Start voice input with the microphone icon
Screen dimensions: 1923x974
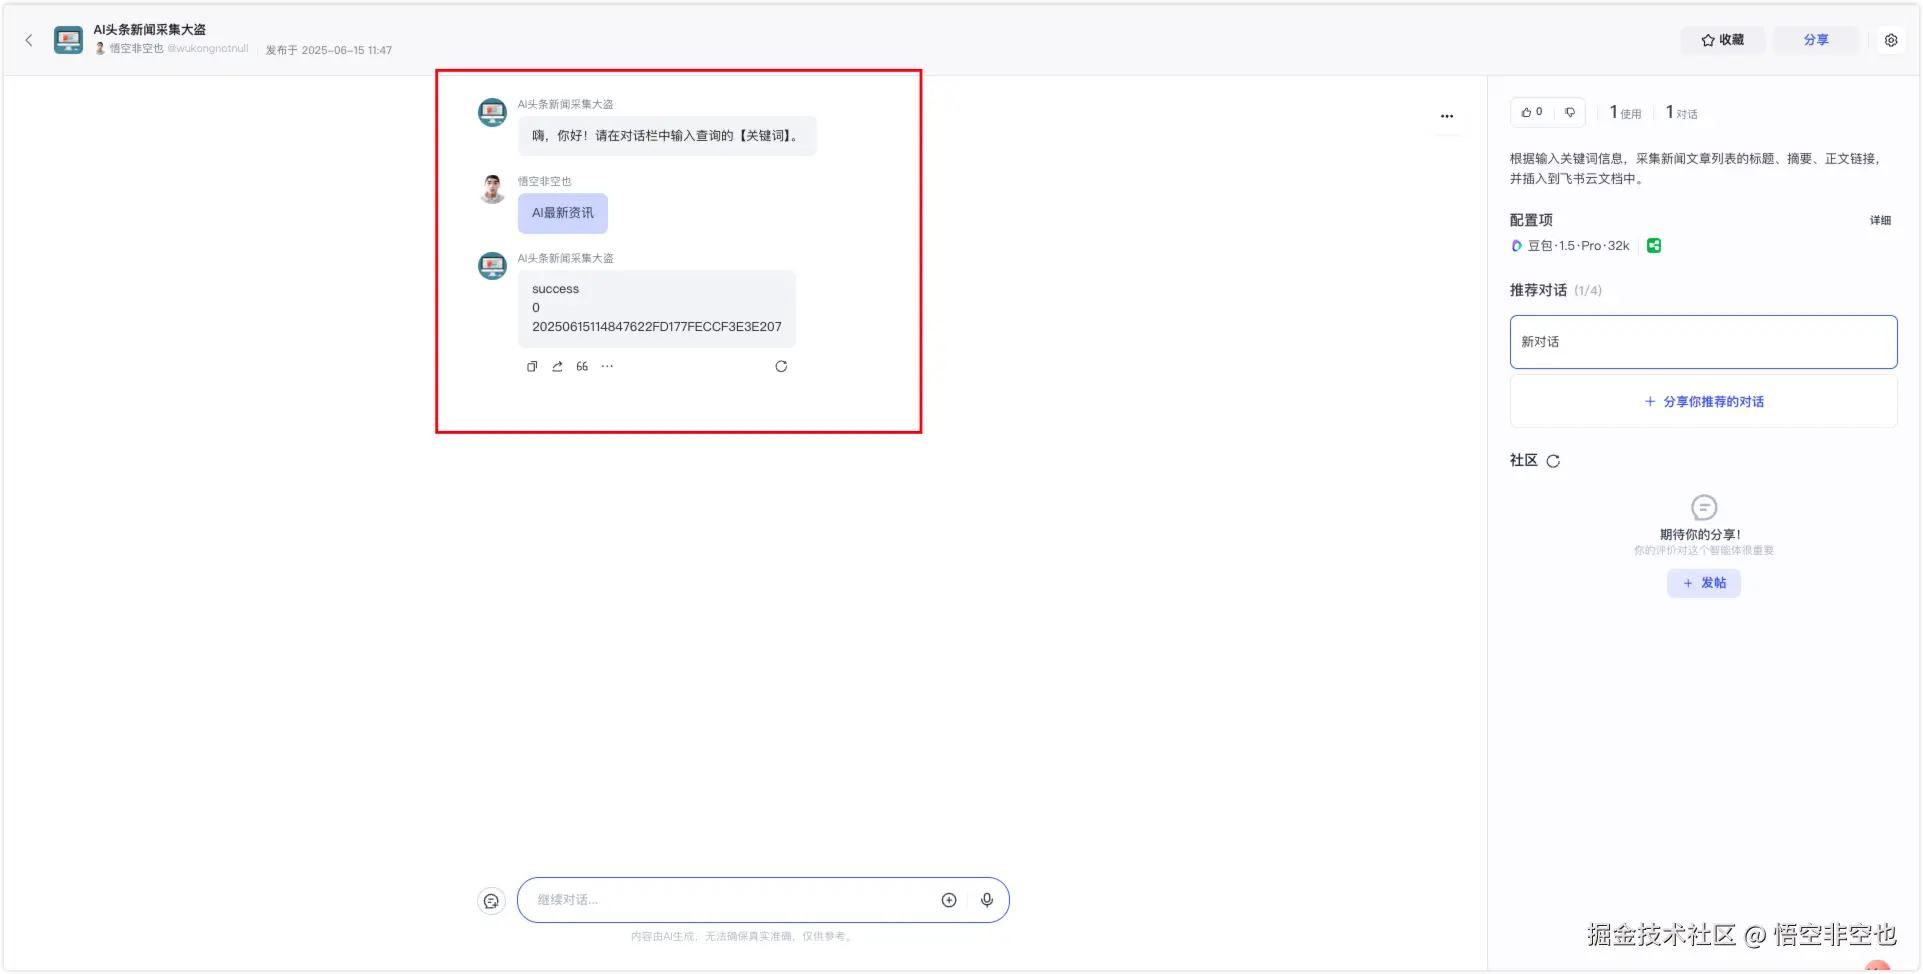tap(987, 900)
